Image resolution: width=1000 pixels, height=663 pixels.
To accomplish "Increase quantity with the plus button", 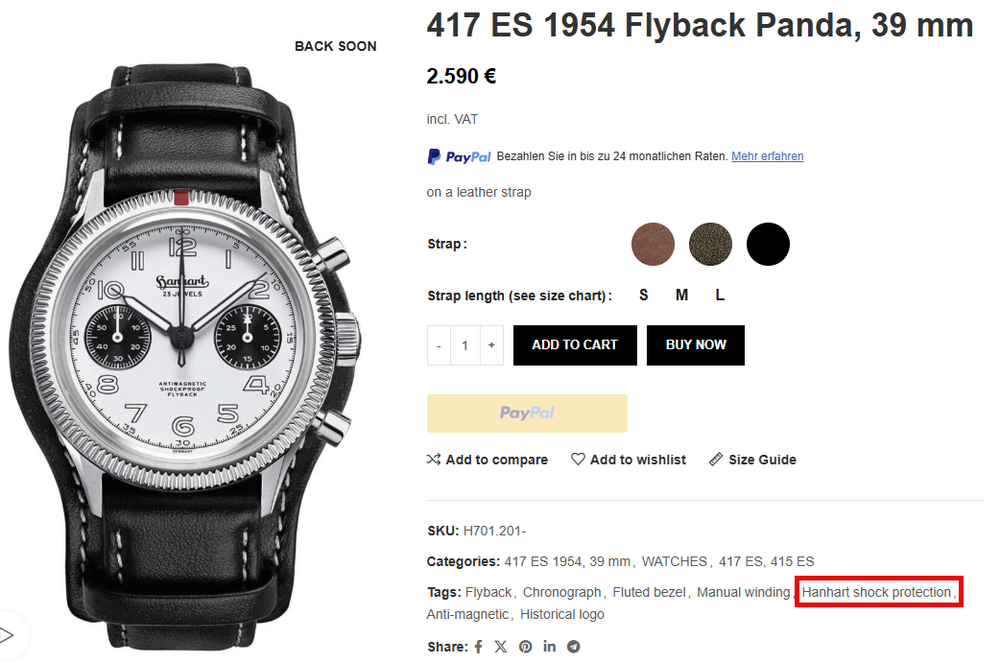I will (491, 345).
